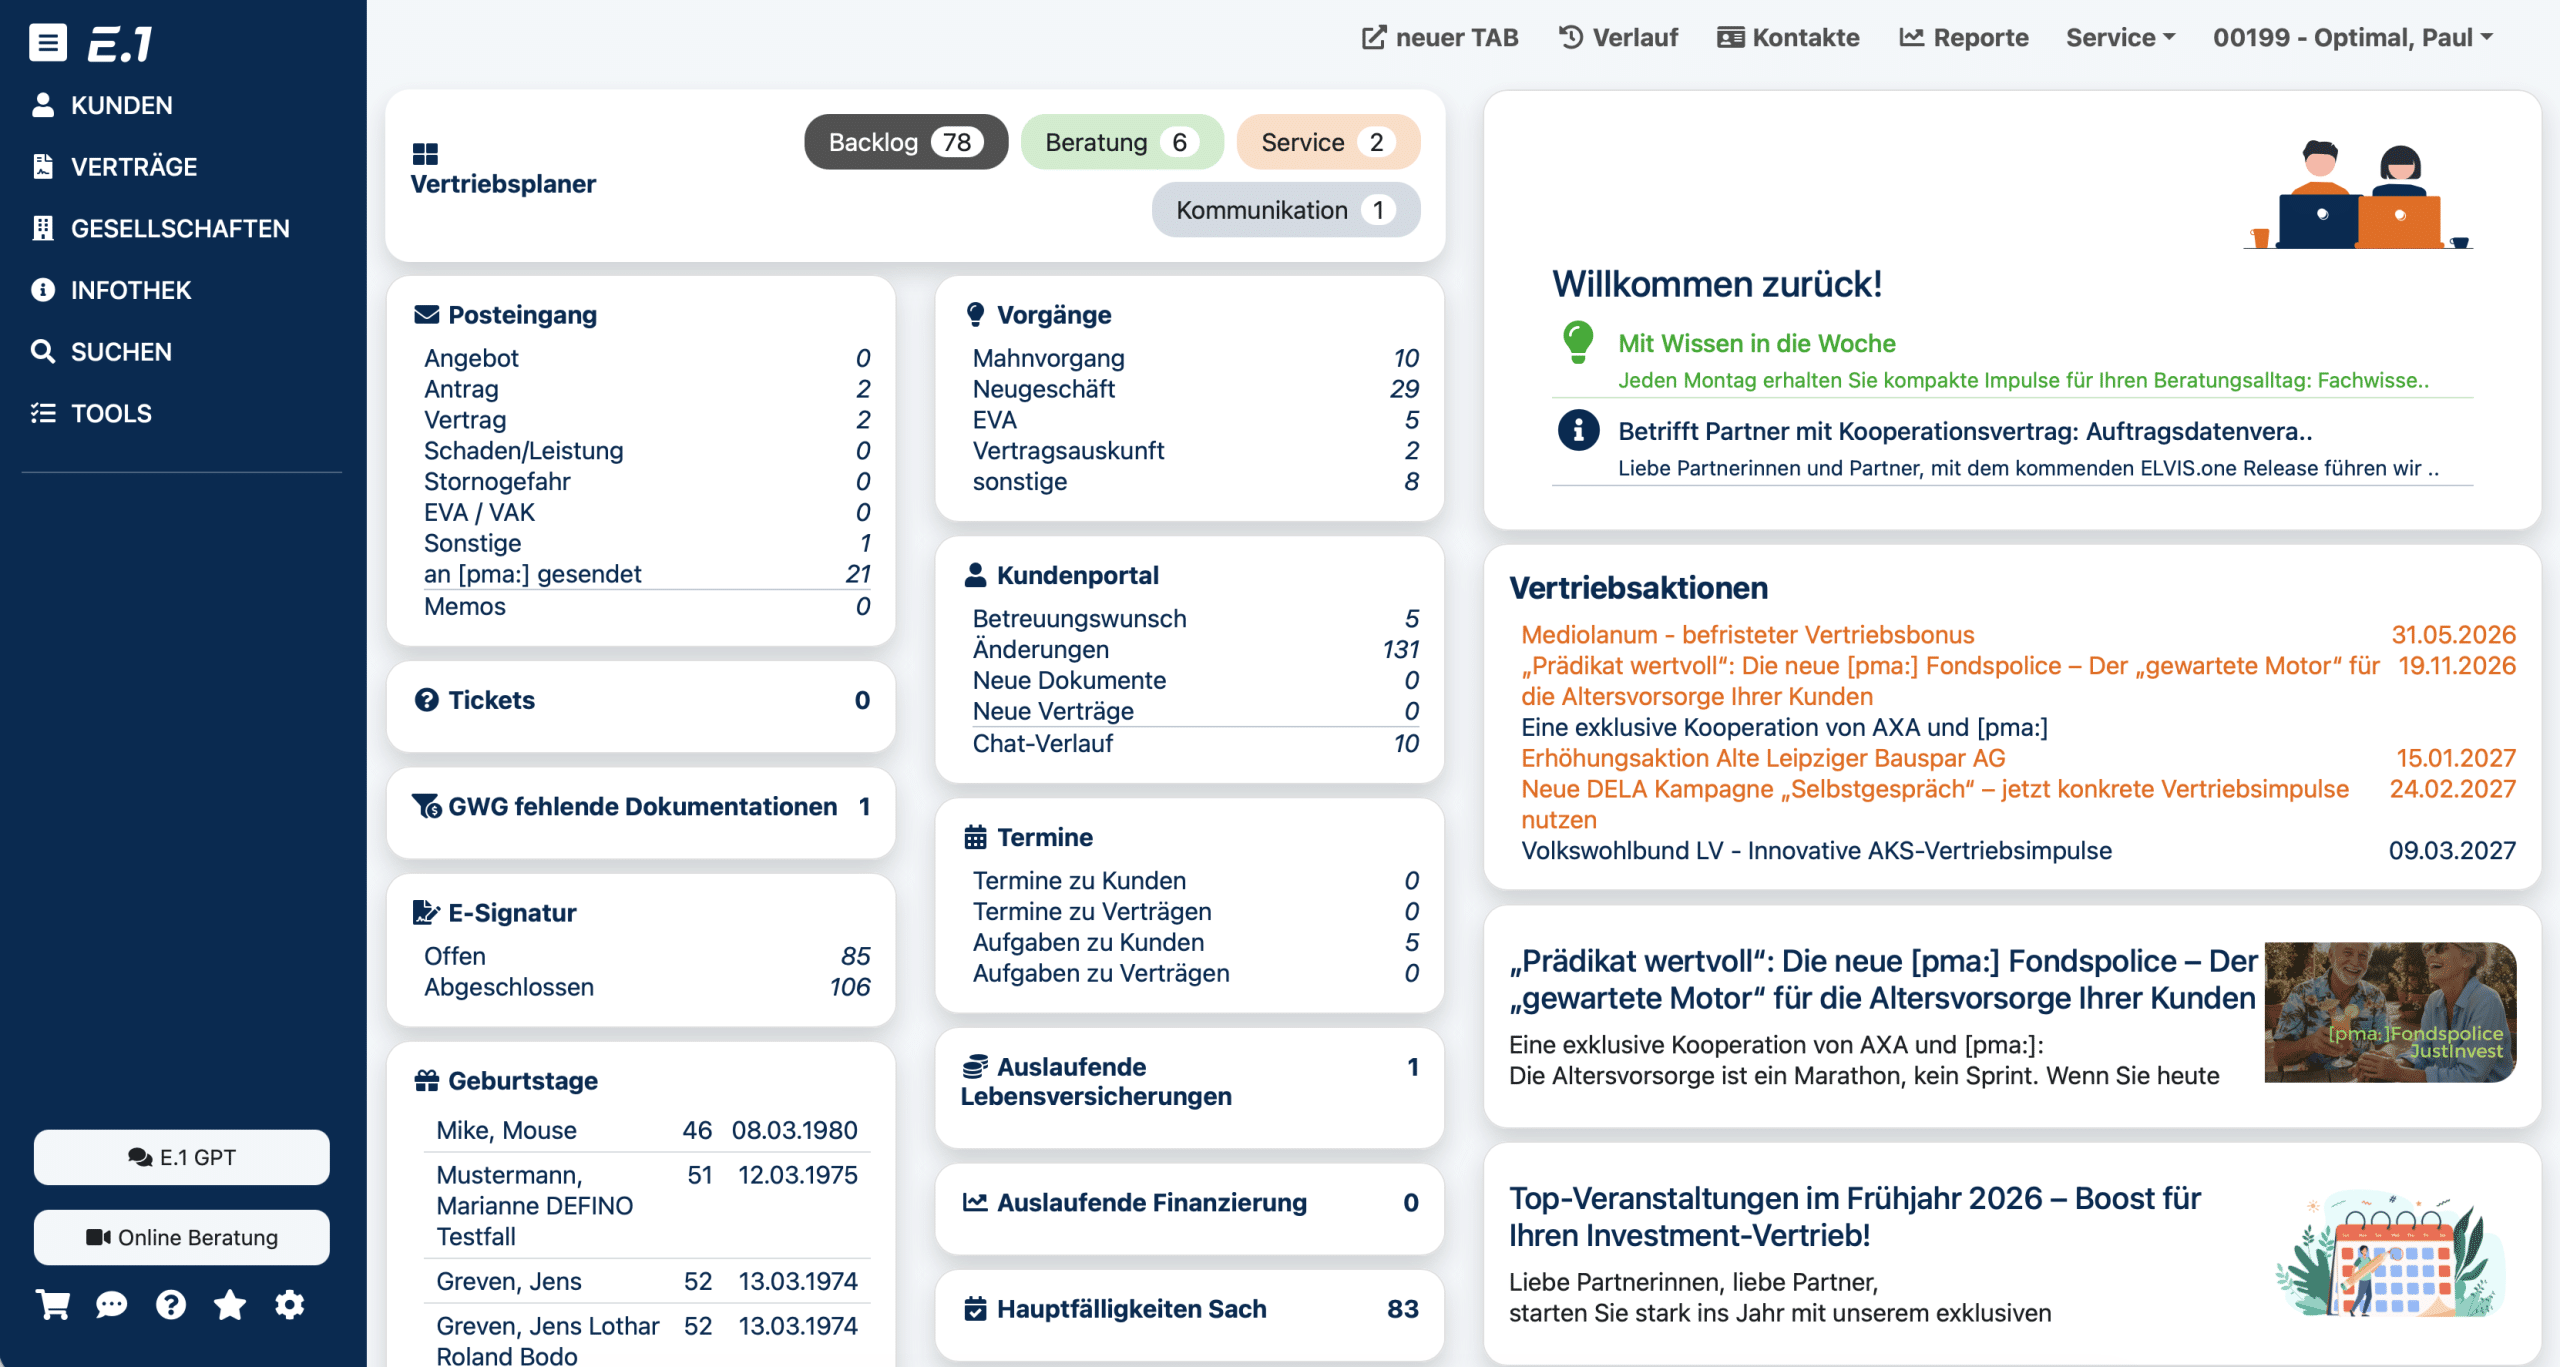Click the favorites star icon
The width and height of the screenshot is (2560, 1367).
230,1305
